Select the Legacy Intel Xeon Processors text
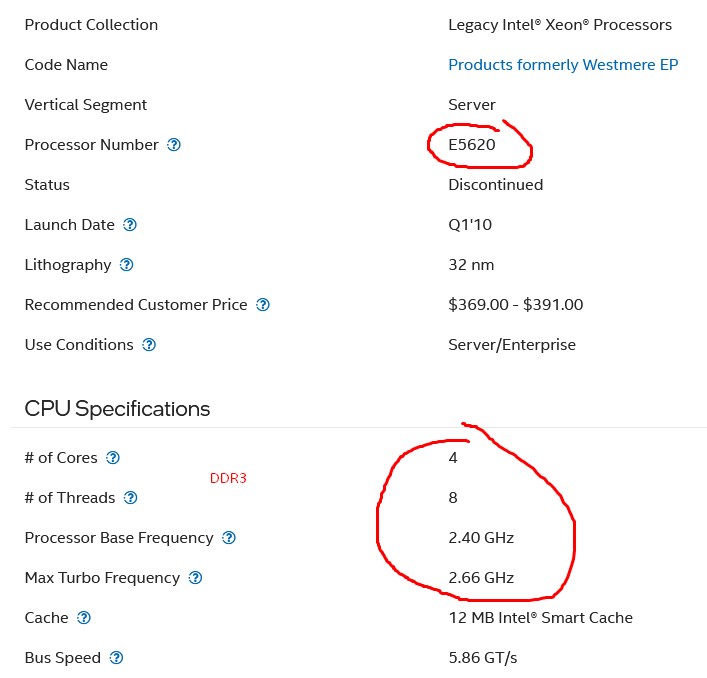The width and height of the screenshot is (707, 678). [x=560, y=25]
